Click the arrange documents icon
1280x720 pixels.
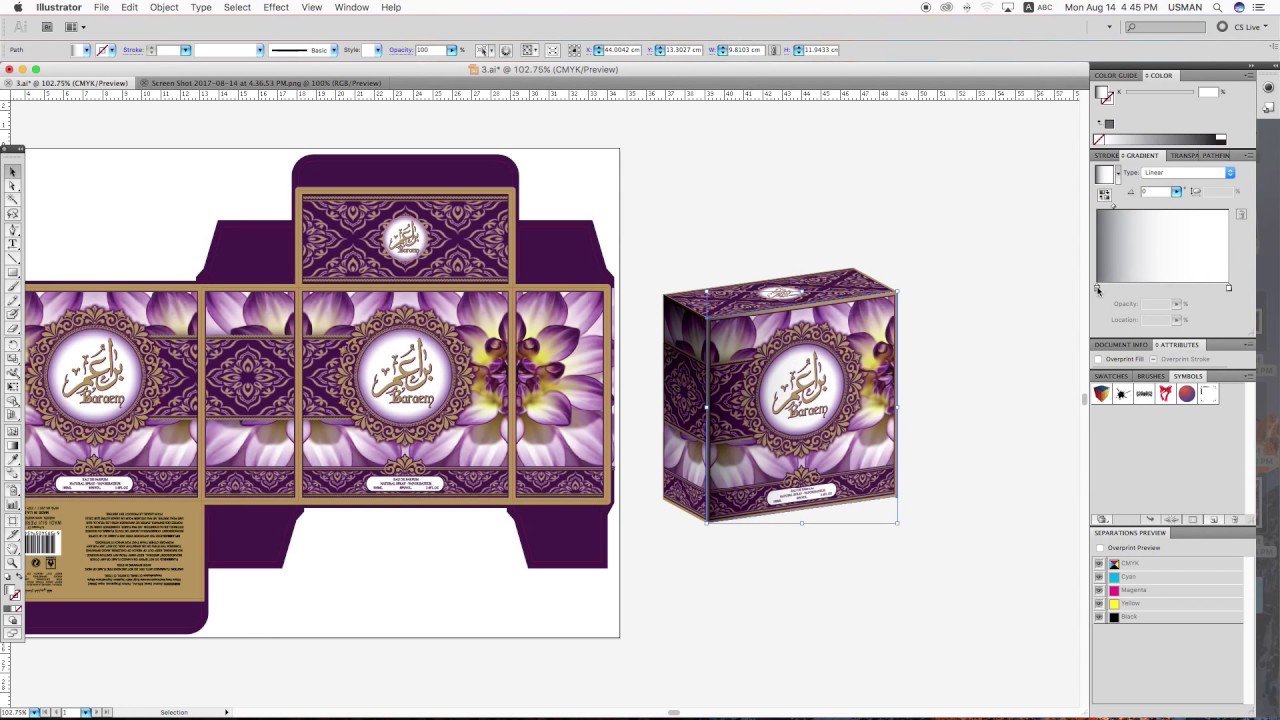(73, 27)
